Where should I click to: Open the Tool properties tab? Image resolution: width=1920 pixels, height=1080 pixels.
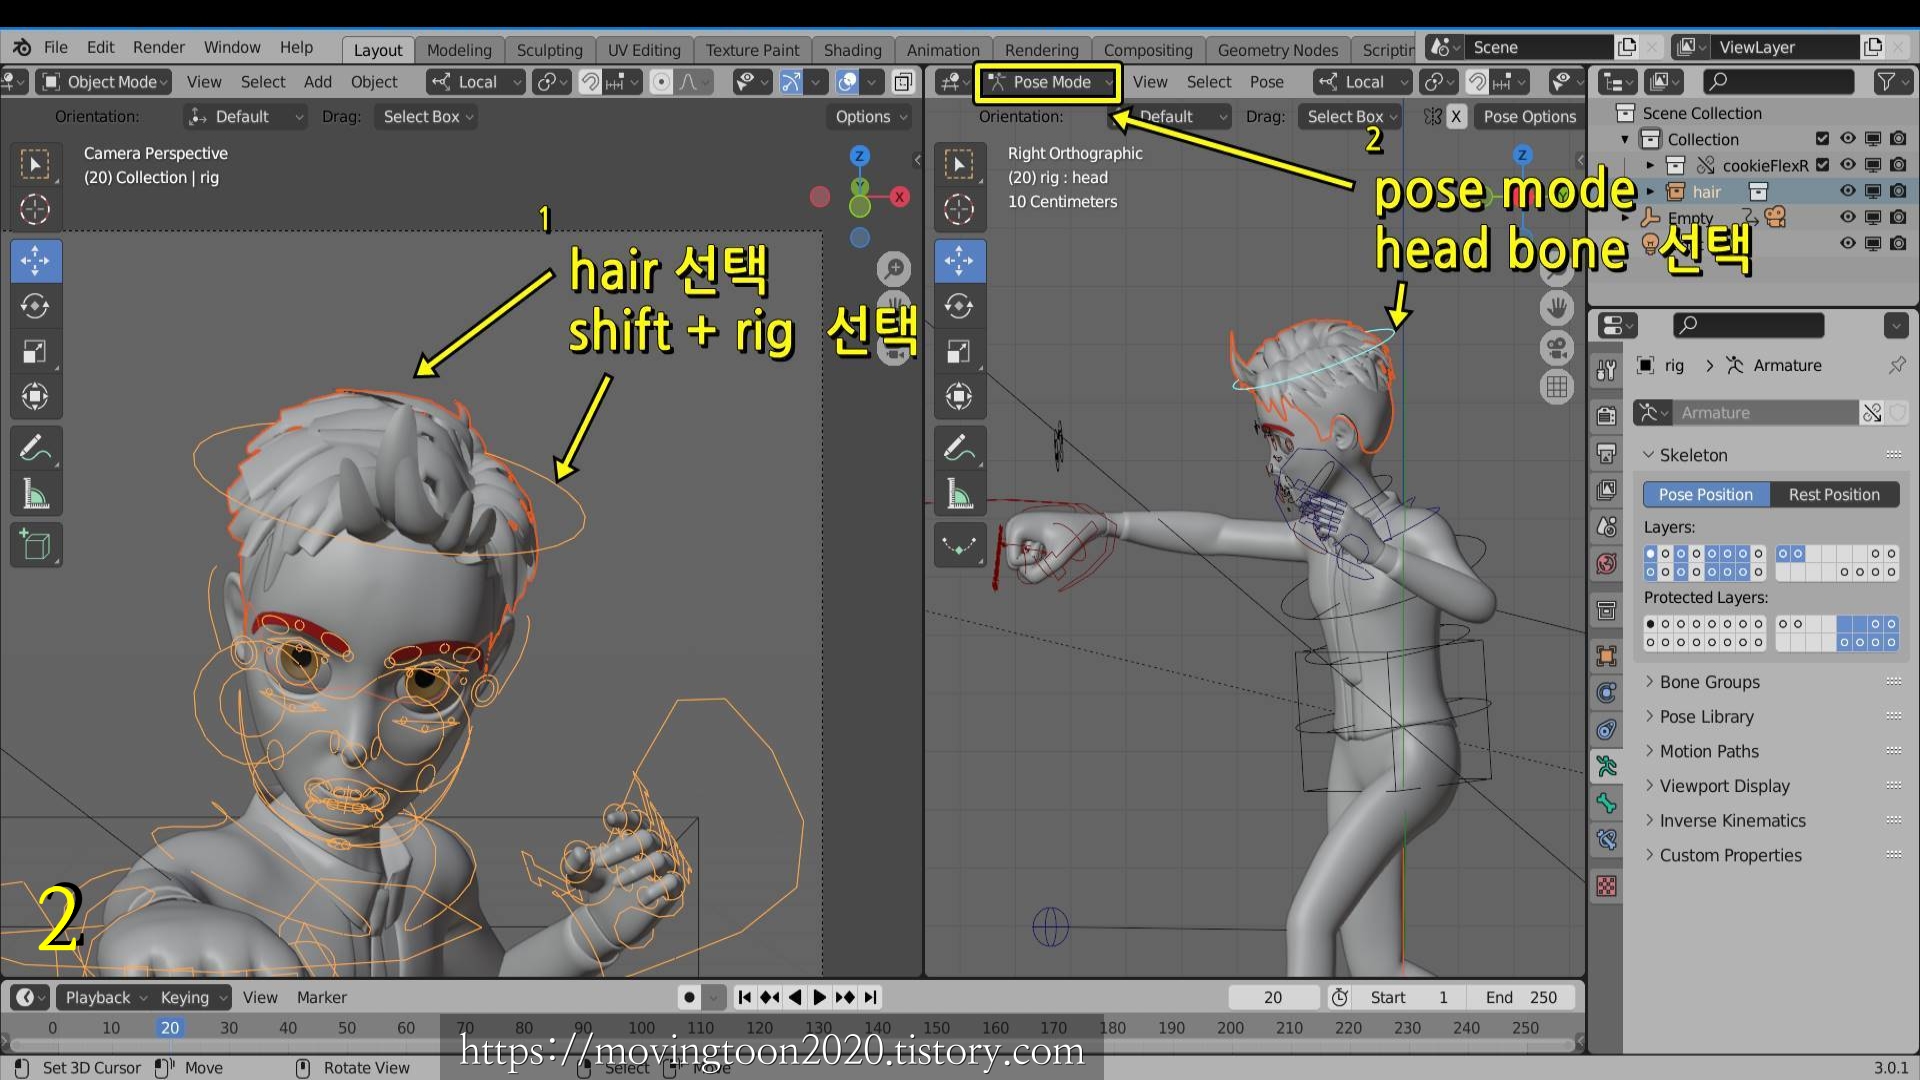[x=1606, y=371]
